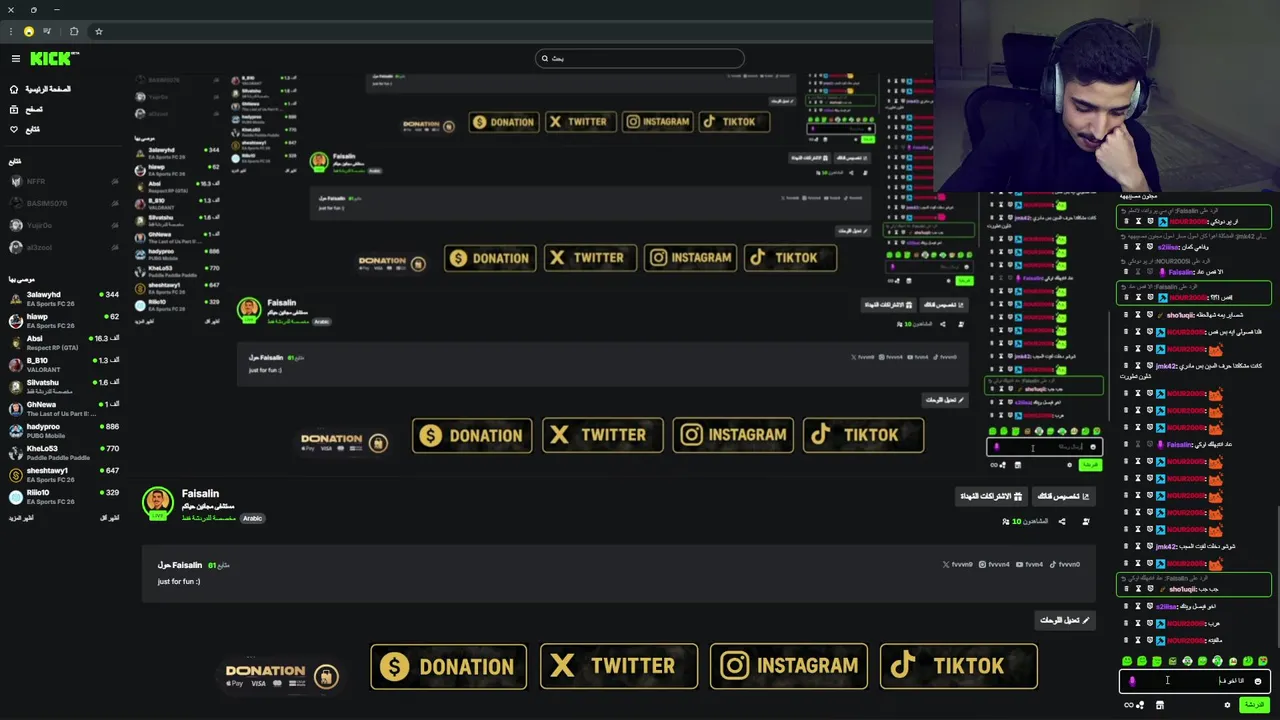
Task: Open GhNewa channel in the main sidebar
Action: pos(63,408)
